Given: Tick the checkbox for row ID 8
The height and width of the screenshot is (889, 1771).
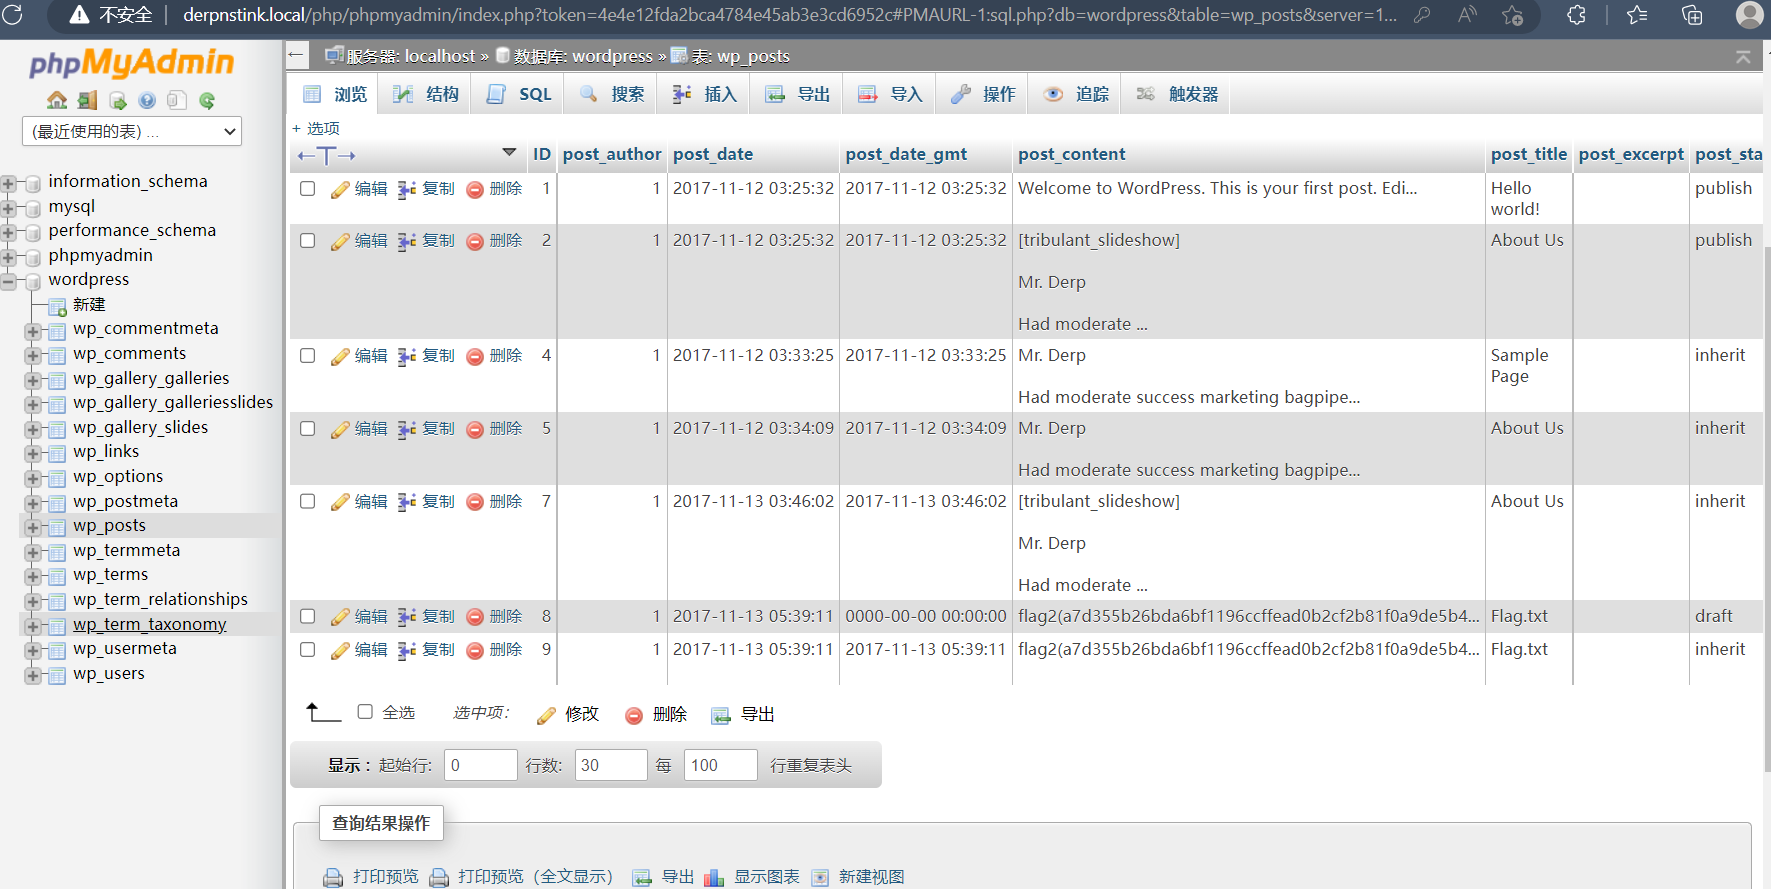Looking at the screenshot, I should (308, 616).
